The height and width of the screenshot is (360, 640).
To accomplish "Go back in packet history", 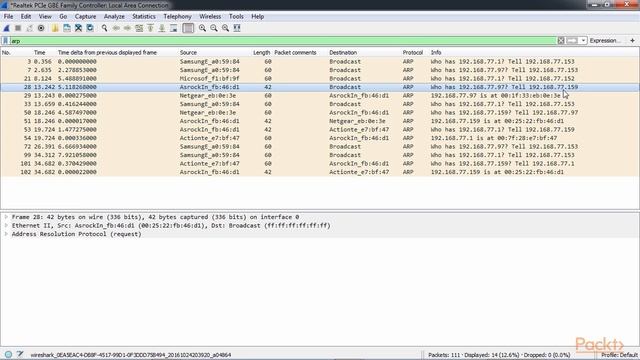I will point(116,28).
